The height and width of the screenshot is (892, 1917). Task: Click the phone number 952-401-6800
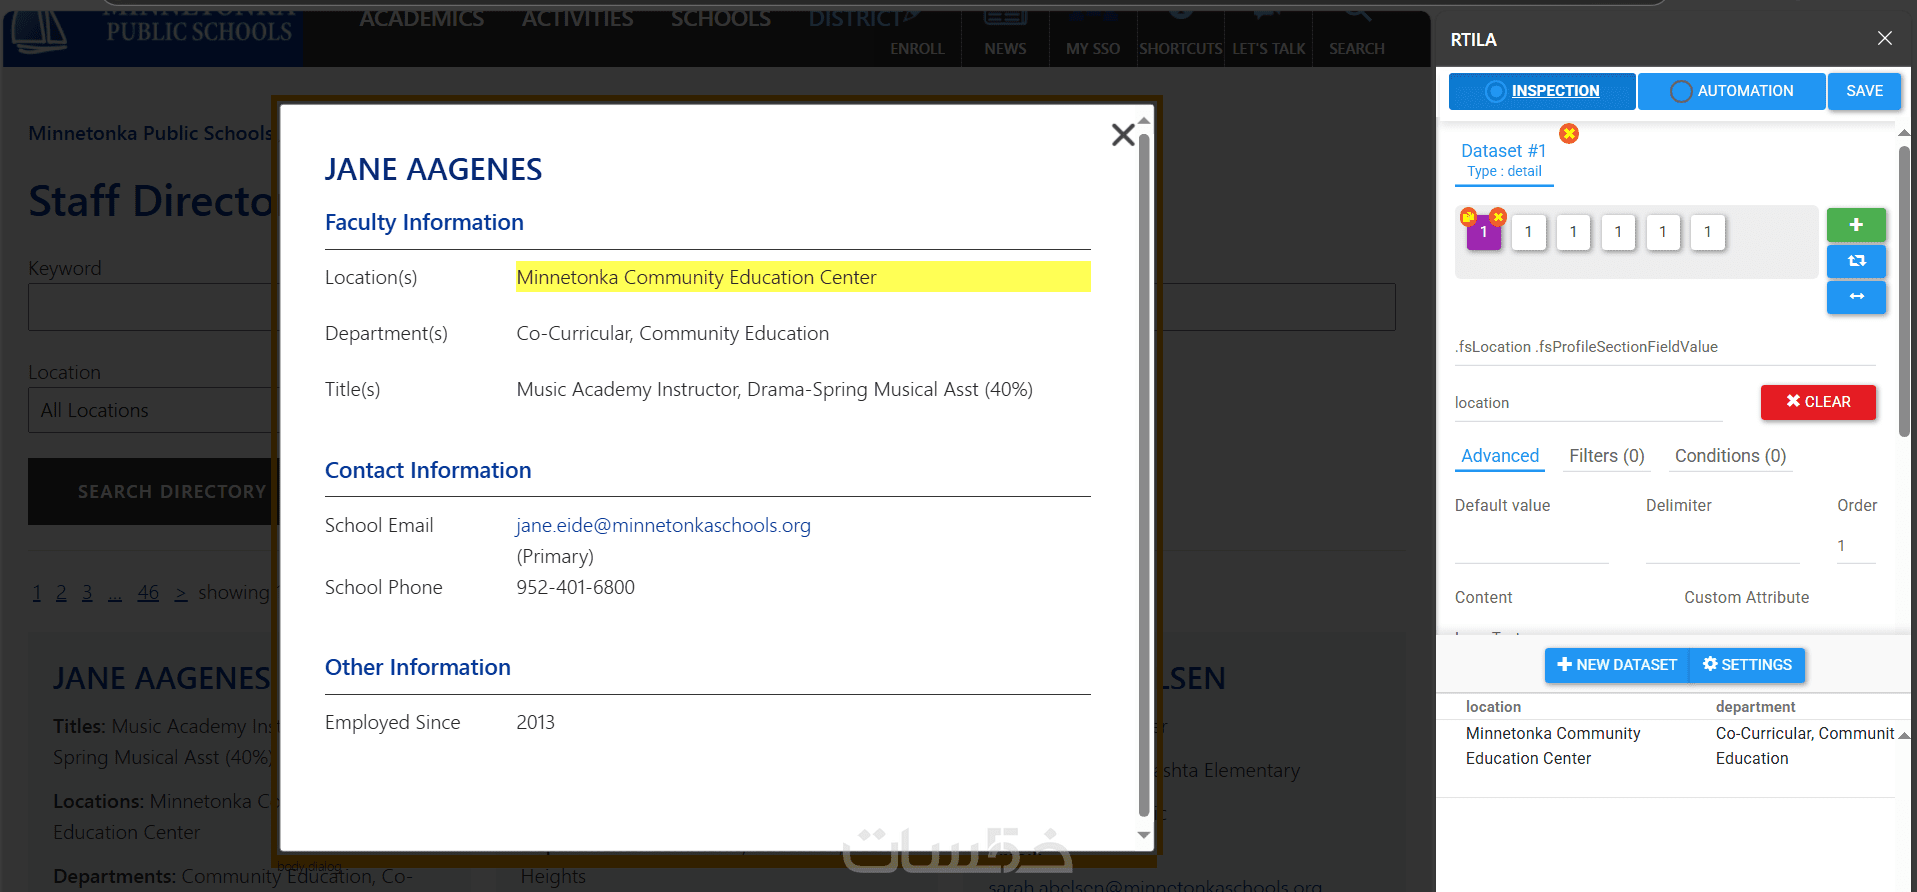[575, 587]
